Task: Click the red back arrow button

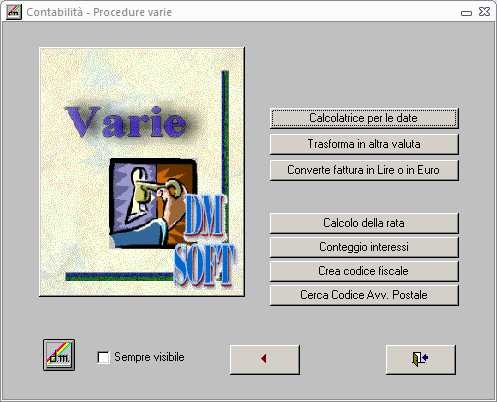Action: click(265, 359)
